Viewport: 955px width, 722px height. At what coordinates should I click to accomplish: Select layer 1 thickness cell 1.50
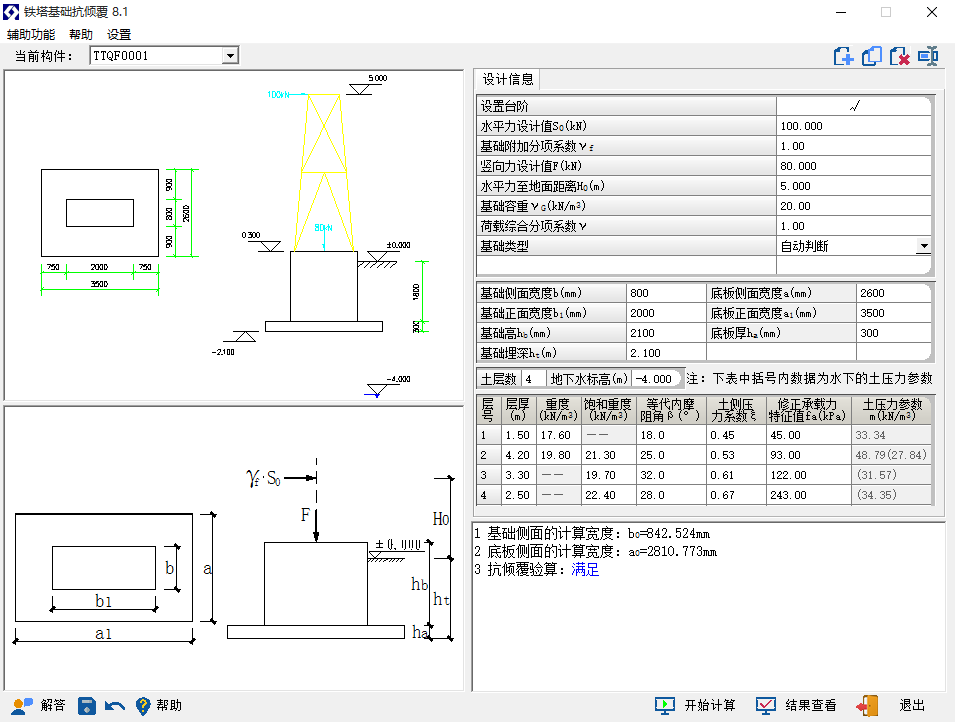click(519, 435)
